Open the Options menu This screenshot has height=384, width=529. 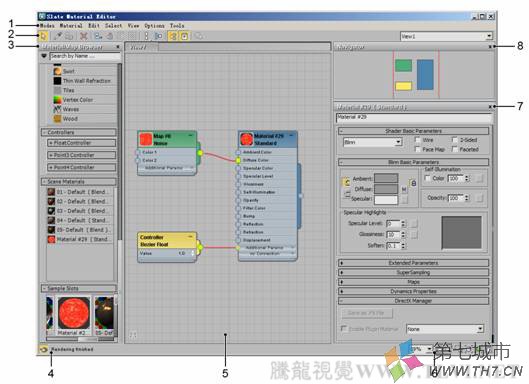[155, 26]
